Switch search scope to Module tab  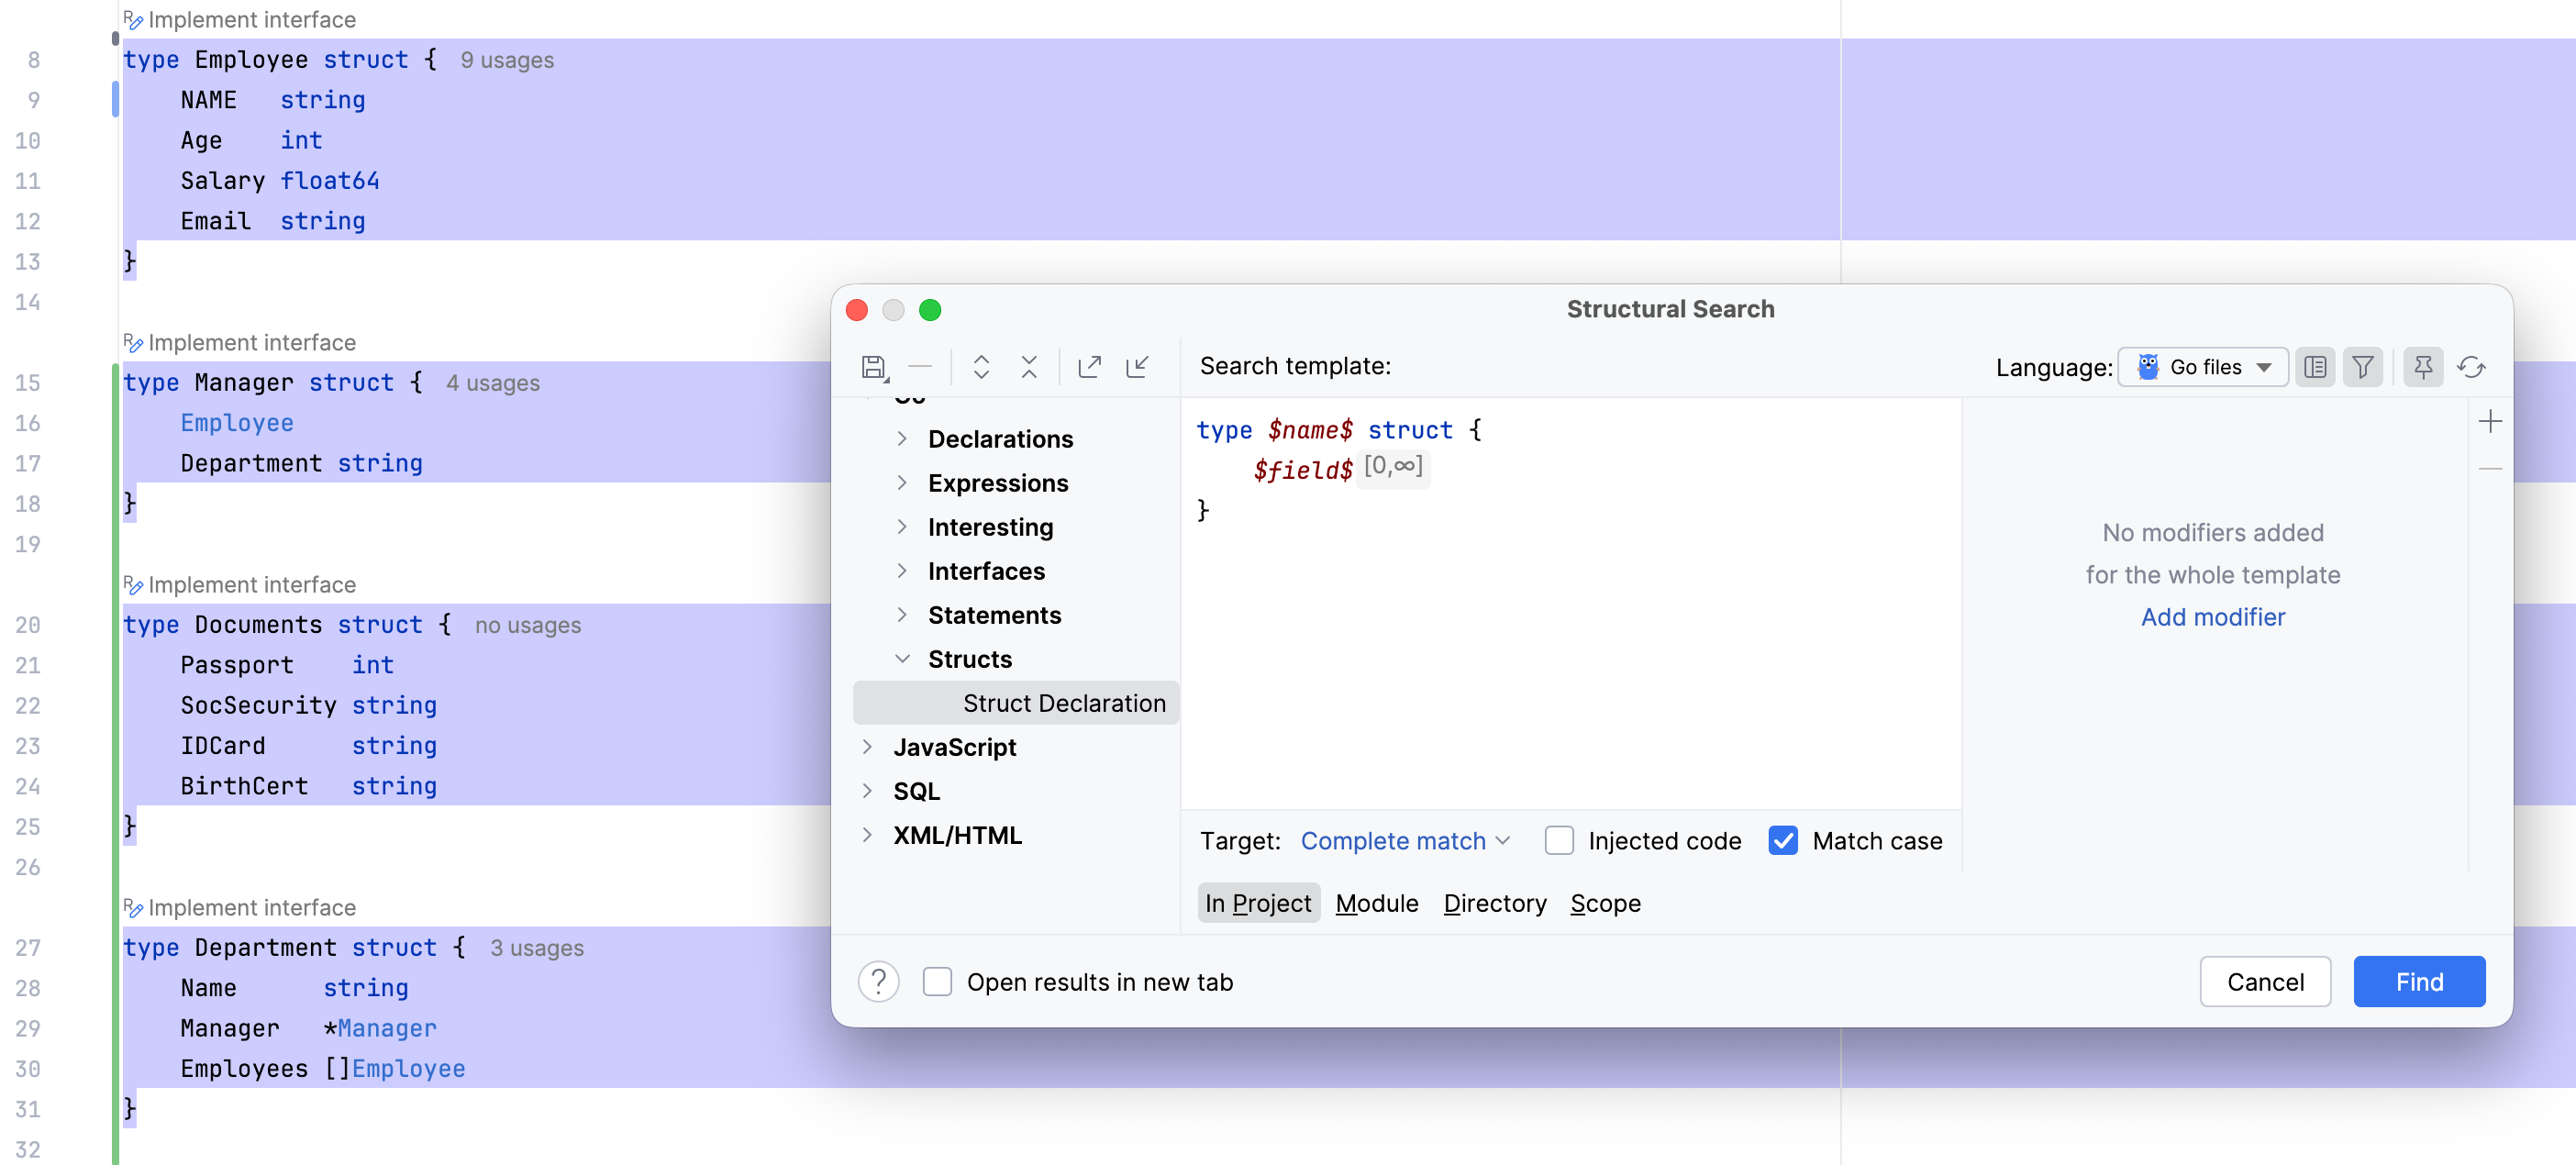pos(1376,903)
